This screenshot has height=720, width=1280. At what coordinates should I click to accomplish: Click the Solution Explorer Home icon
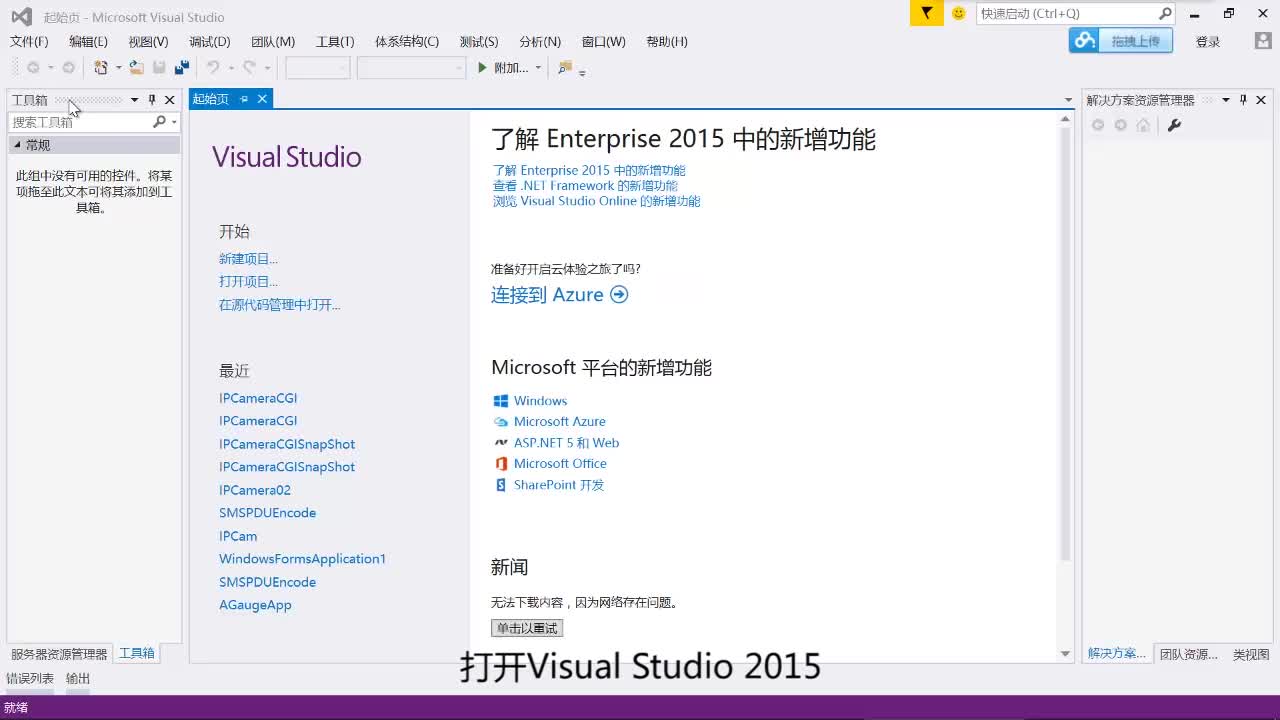point(1143,125)
